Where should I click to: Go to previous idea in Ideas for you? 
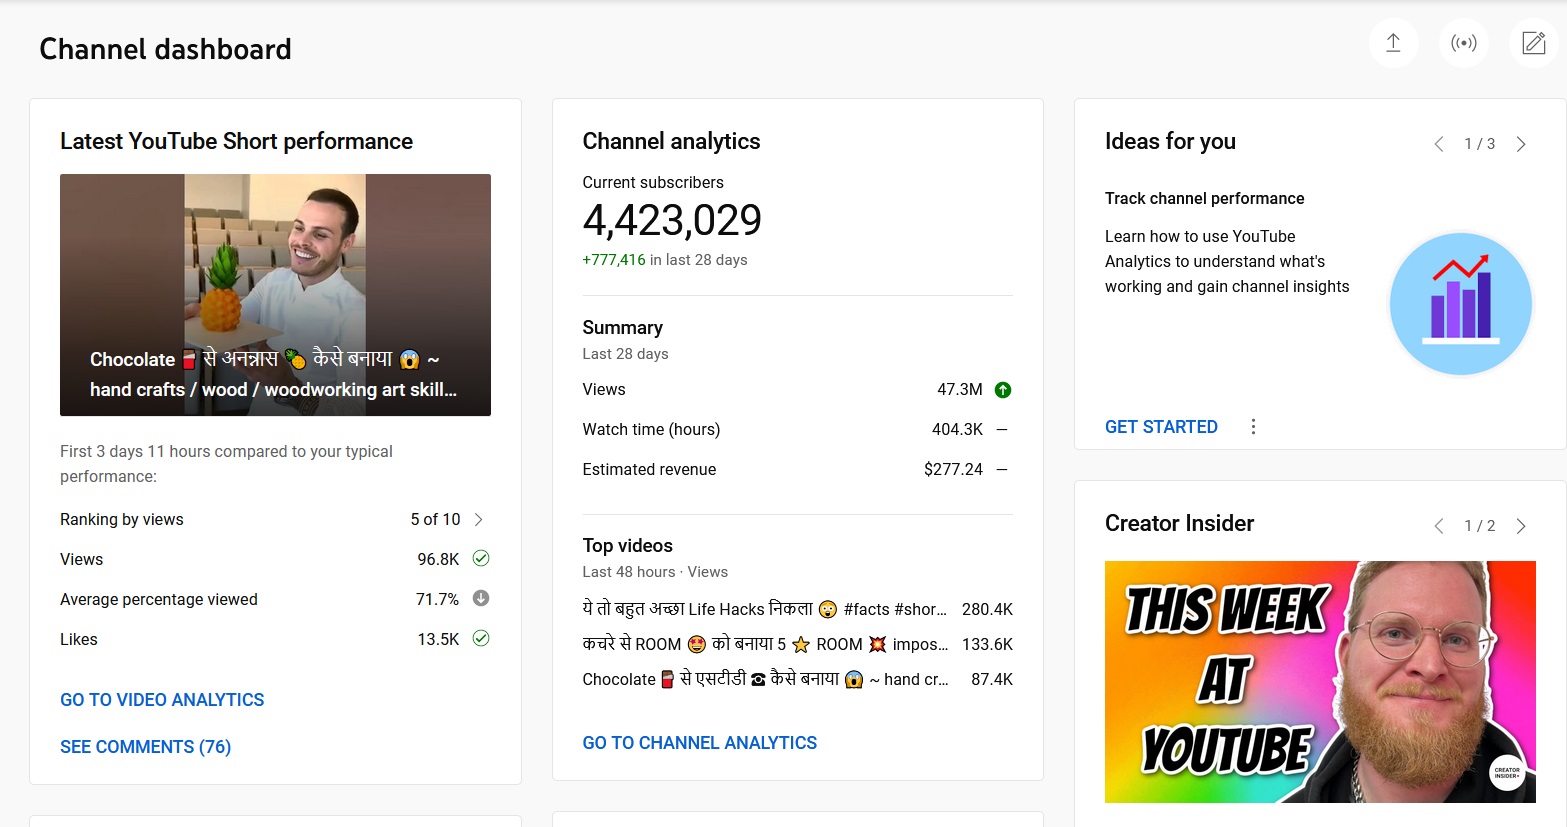(x=1439, y=144)
